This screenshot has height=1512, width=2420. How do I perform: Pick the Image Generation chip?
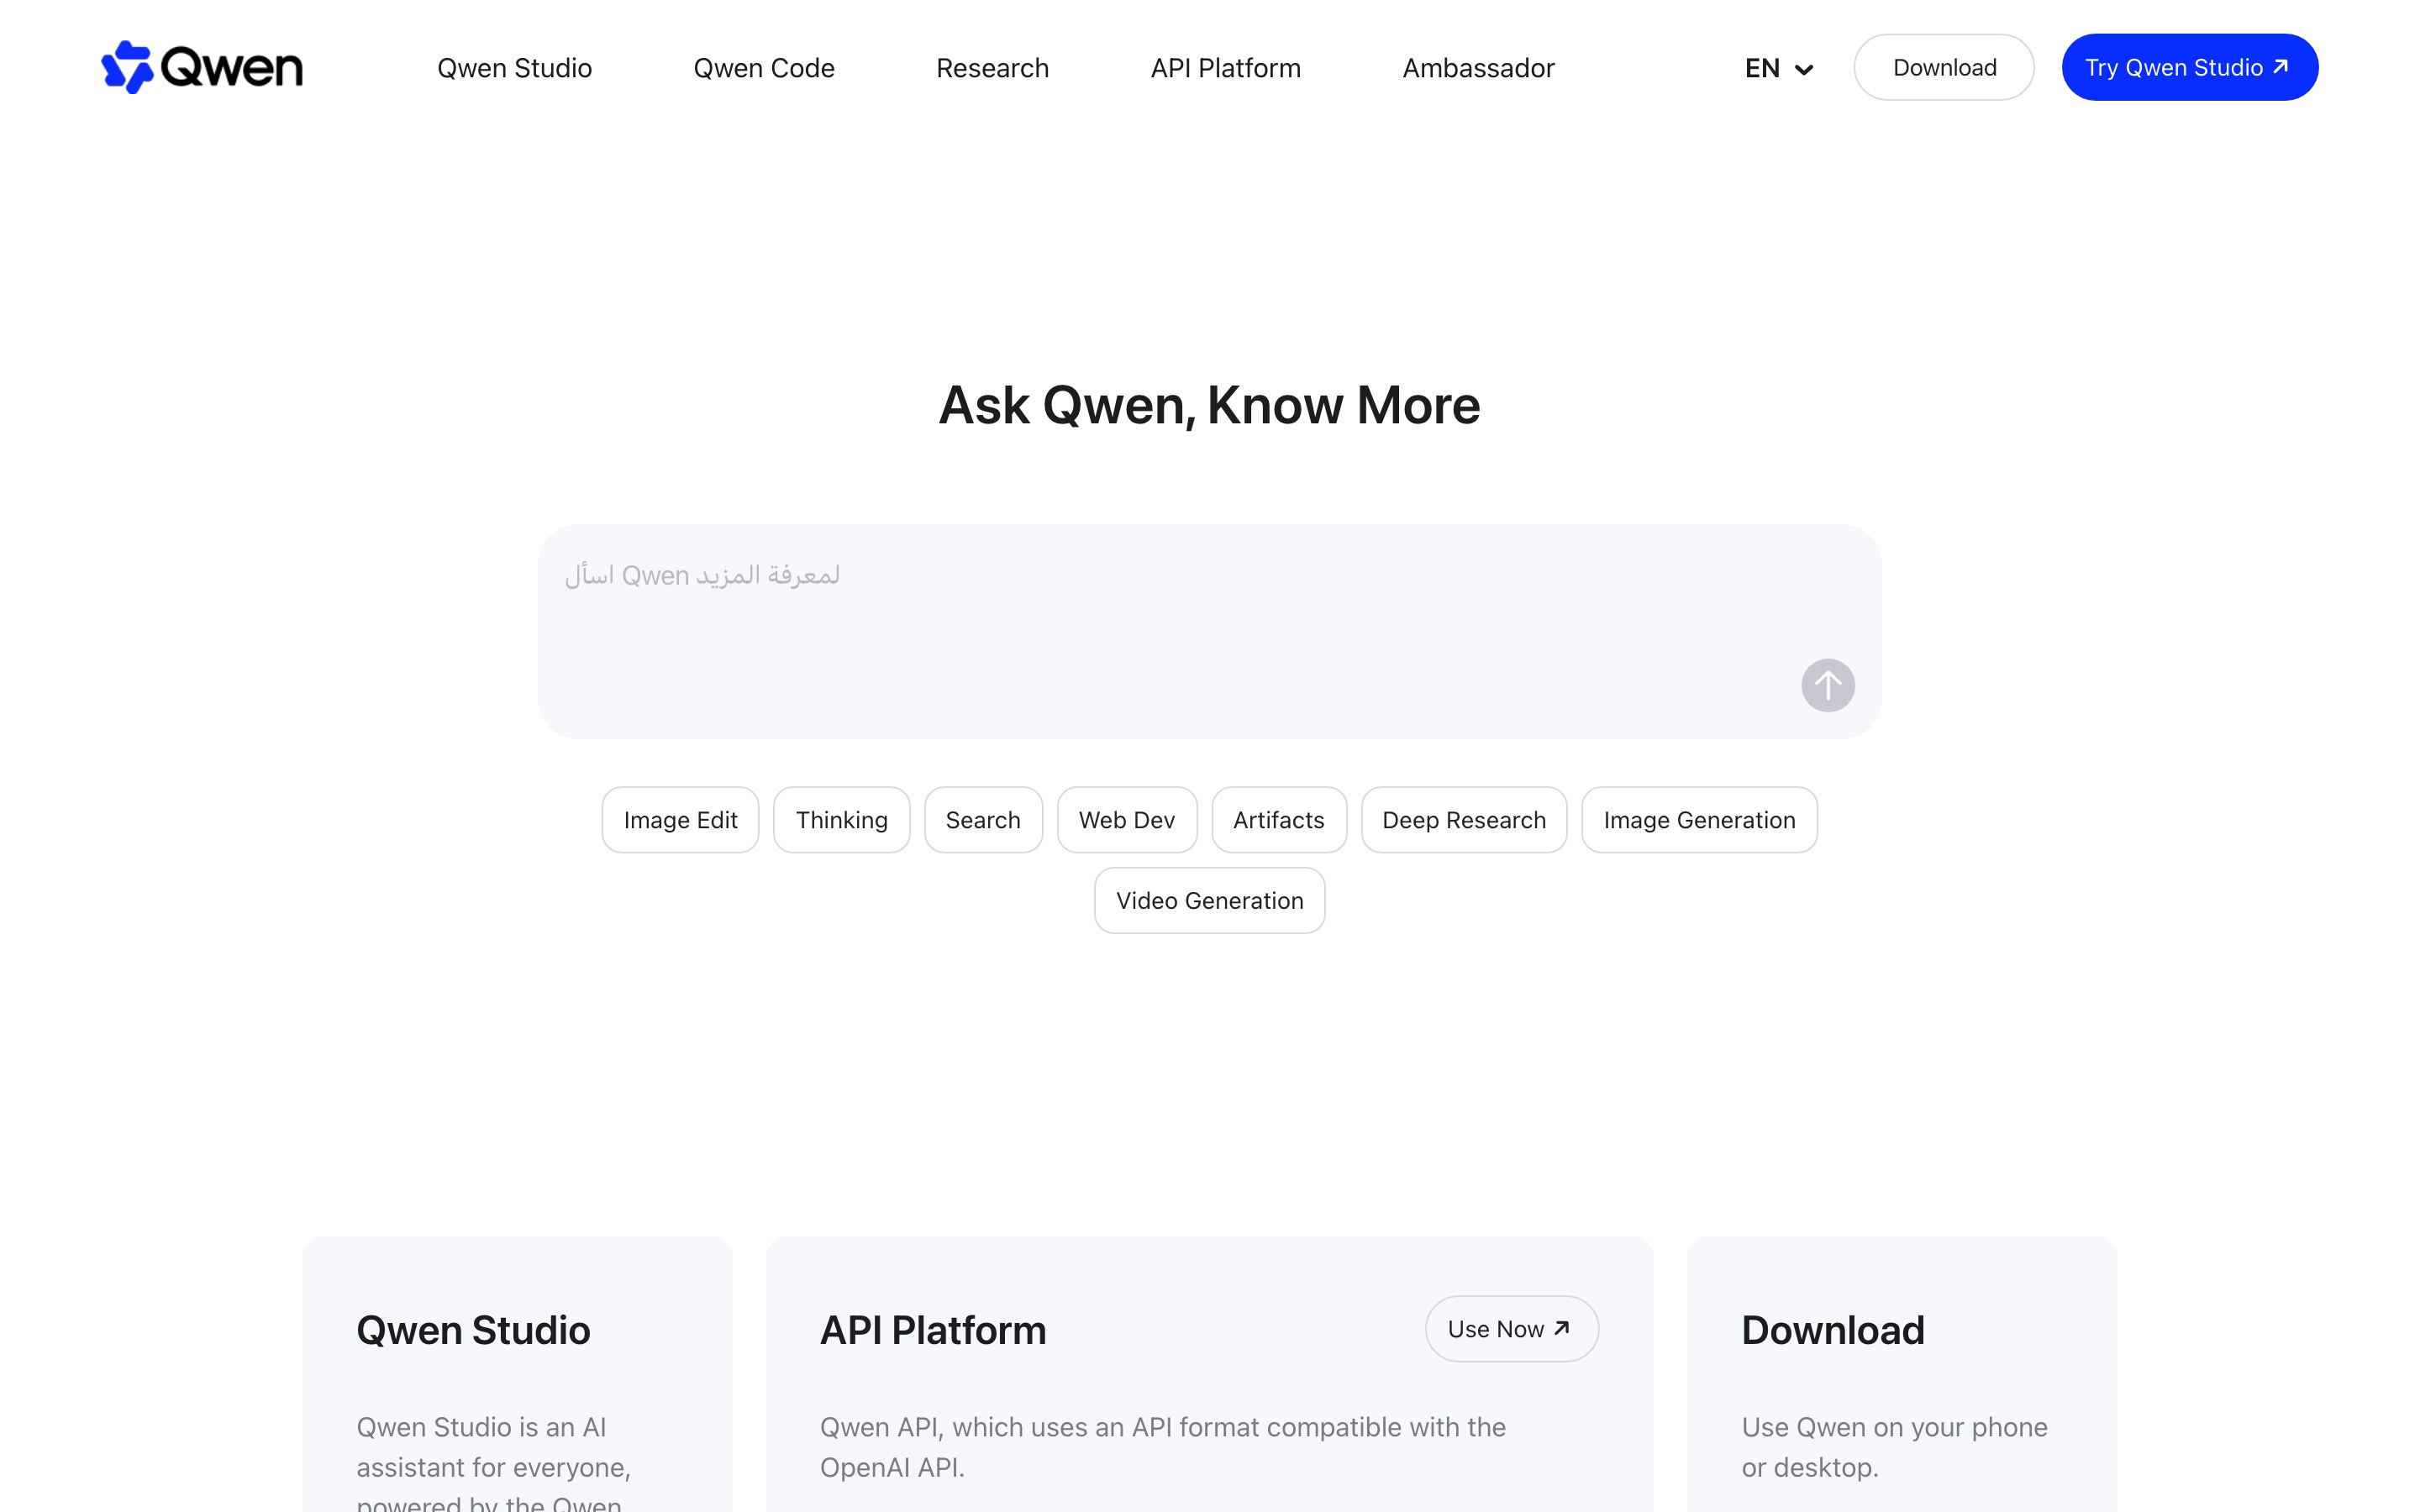[x=1699, y=819]
